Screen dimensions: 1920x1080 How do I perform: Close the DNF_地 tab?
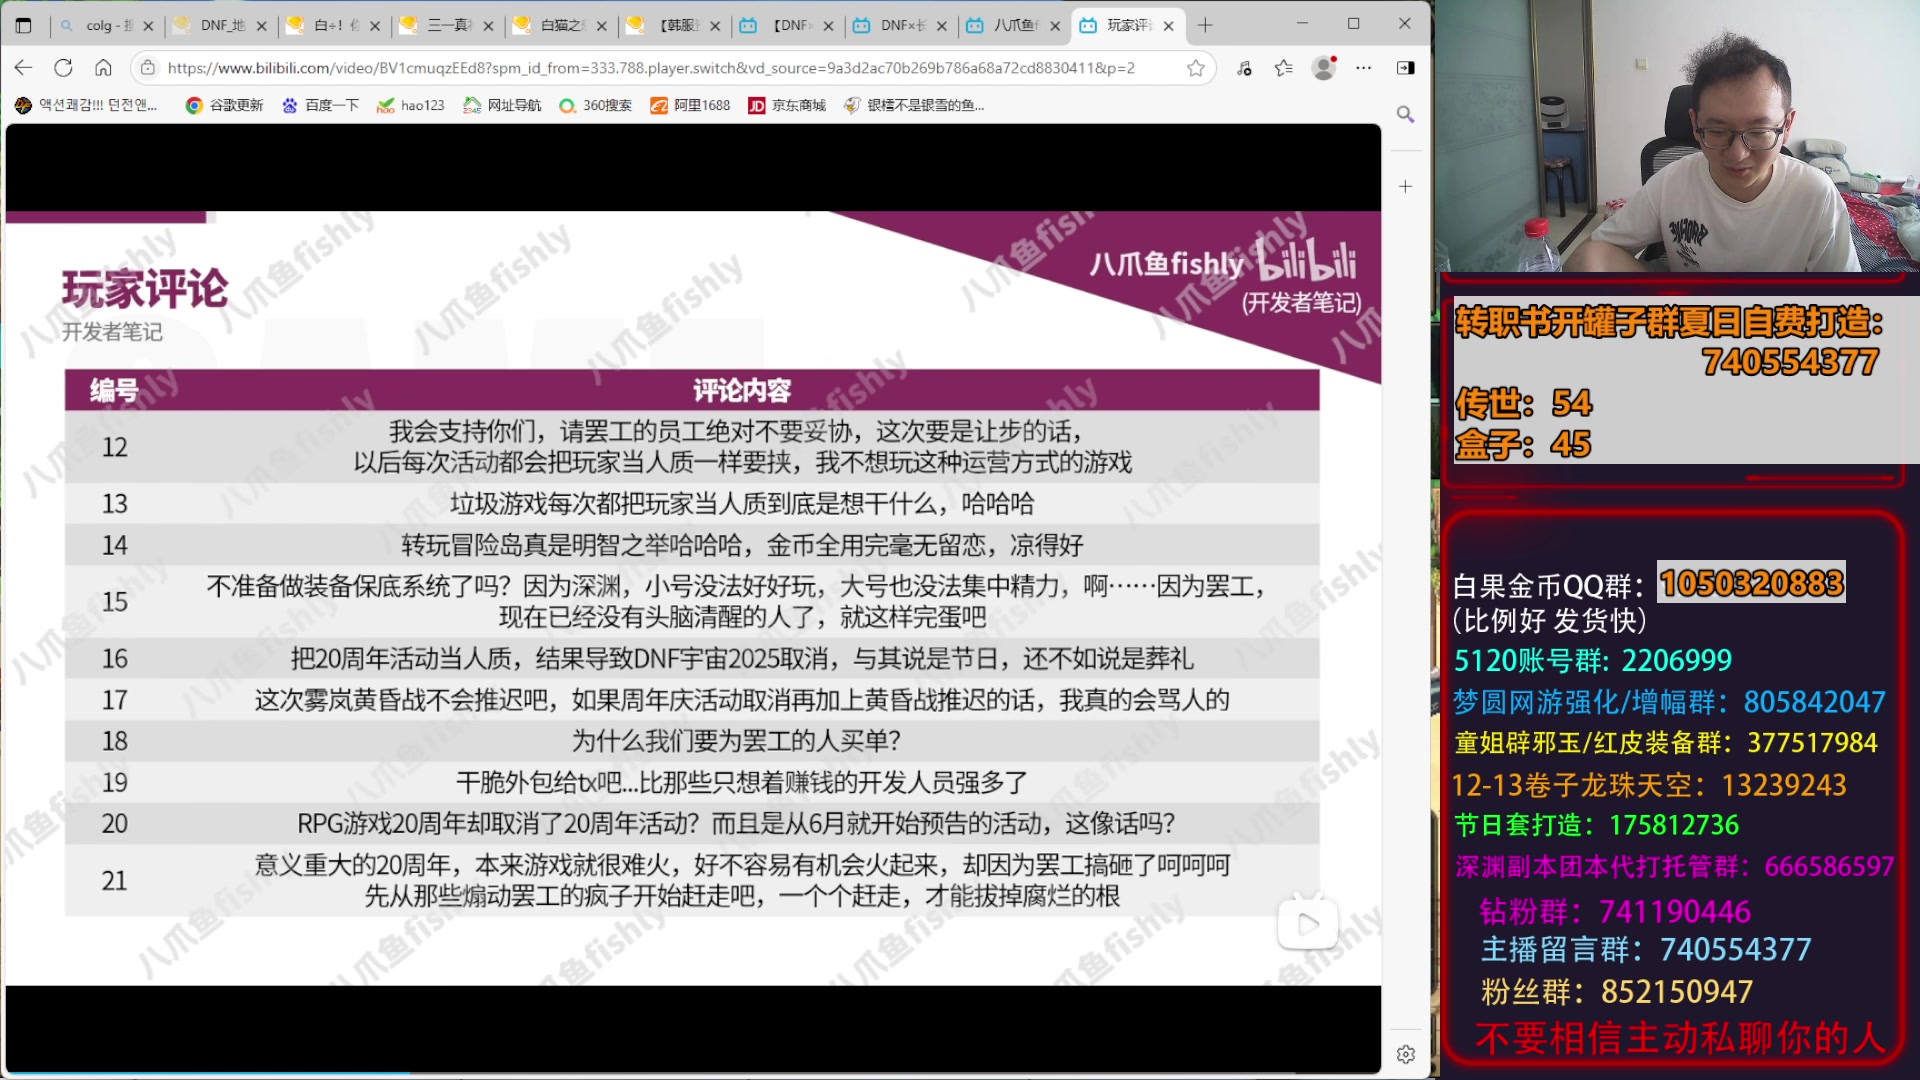tap(262, 26)
